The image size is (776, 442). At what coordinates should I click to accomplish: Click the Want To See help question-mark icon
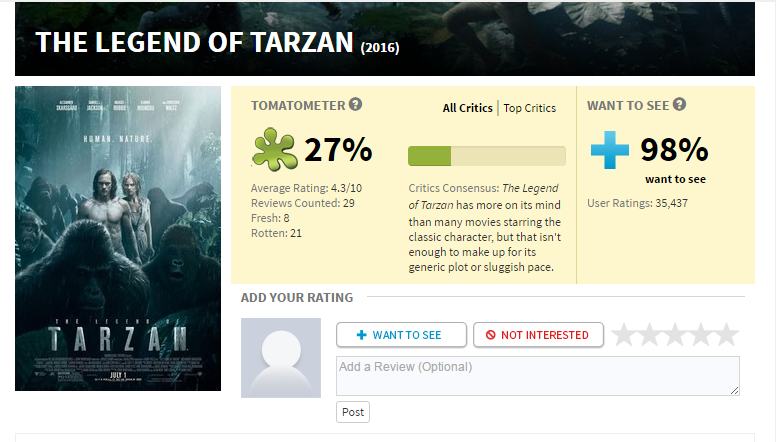click(x=679, y=104)
